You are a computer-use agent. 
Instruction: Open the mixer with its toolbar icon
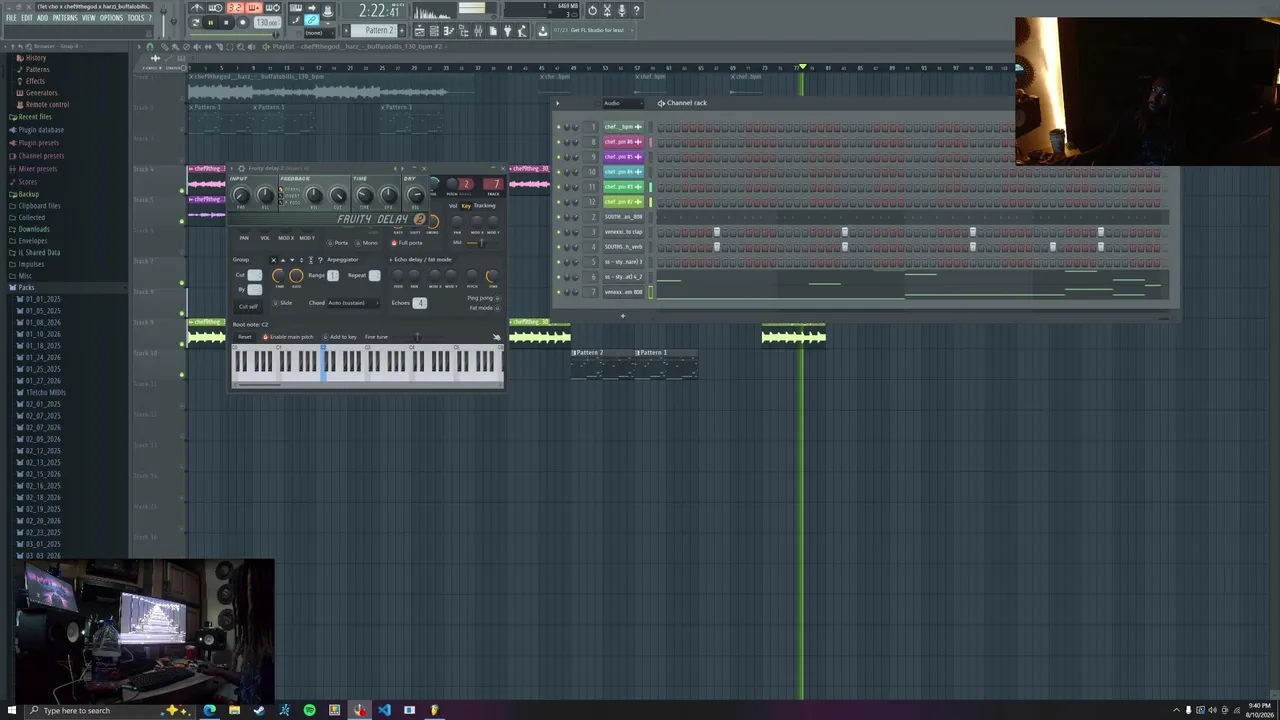[x=478, y=30]
